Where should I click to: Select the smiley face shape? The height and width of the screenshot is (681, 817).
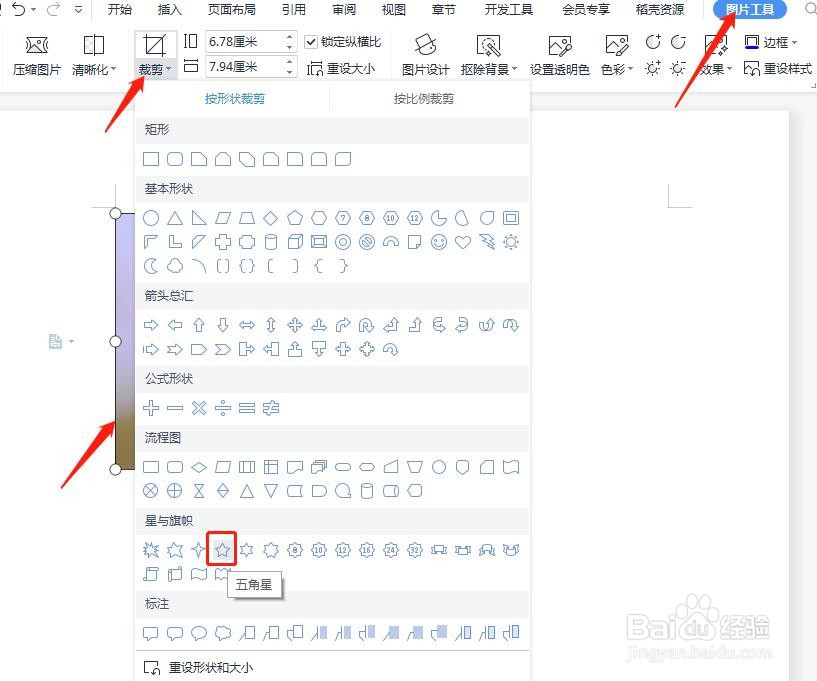click(x=439, y=242)
